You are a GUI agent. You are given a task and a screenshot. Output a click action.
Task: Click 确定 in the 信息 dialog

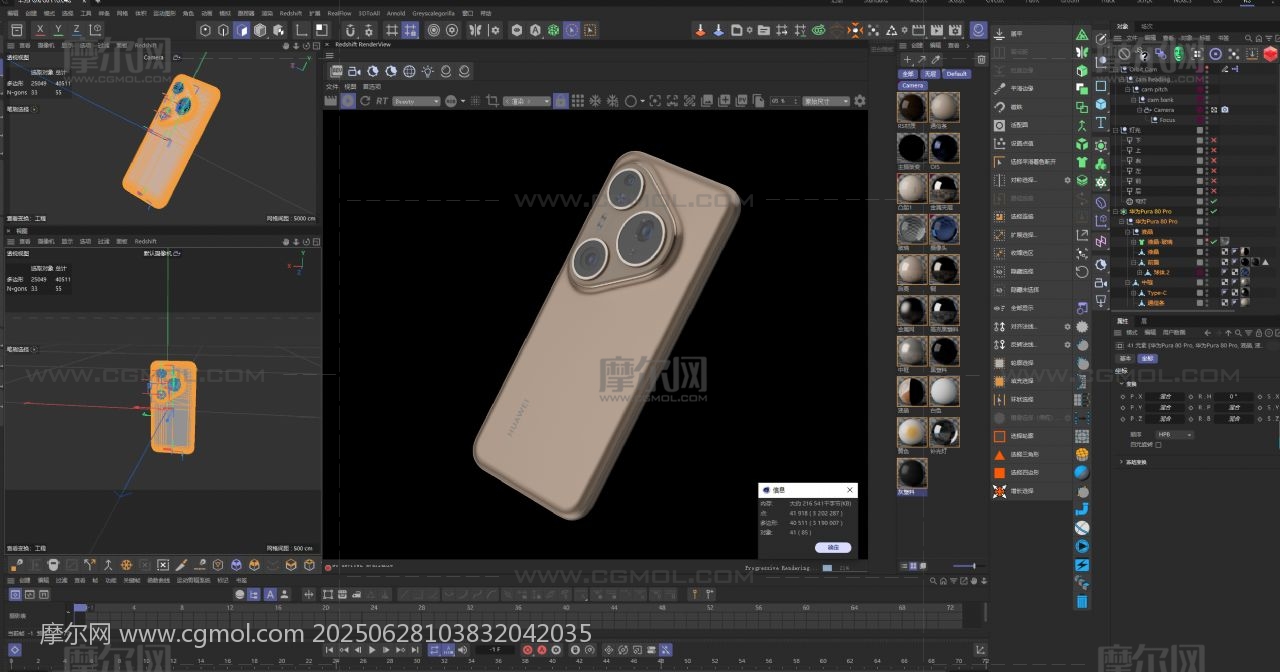click(834, 548)
